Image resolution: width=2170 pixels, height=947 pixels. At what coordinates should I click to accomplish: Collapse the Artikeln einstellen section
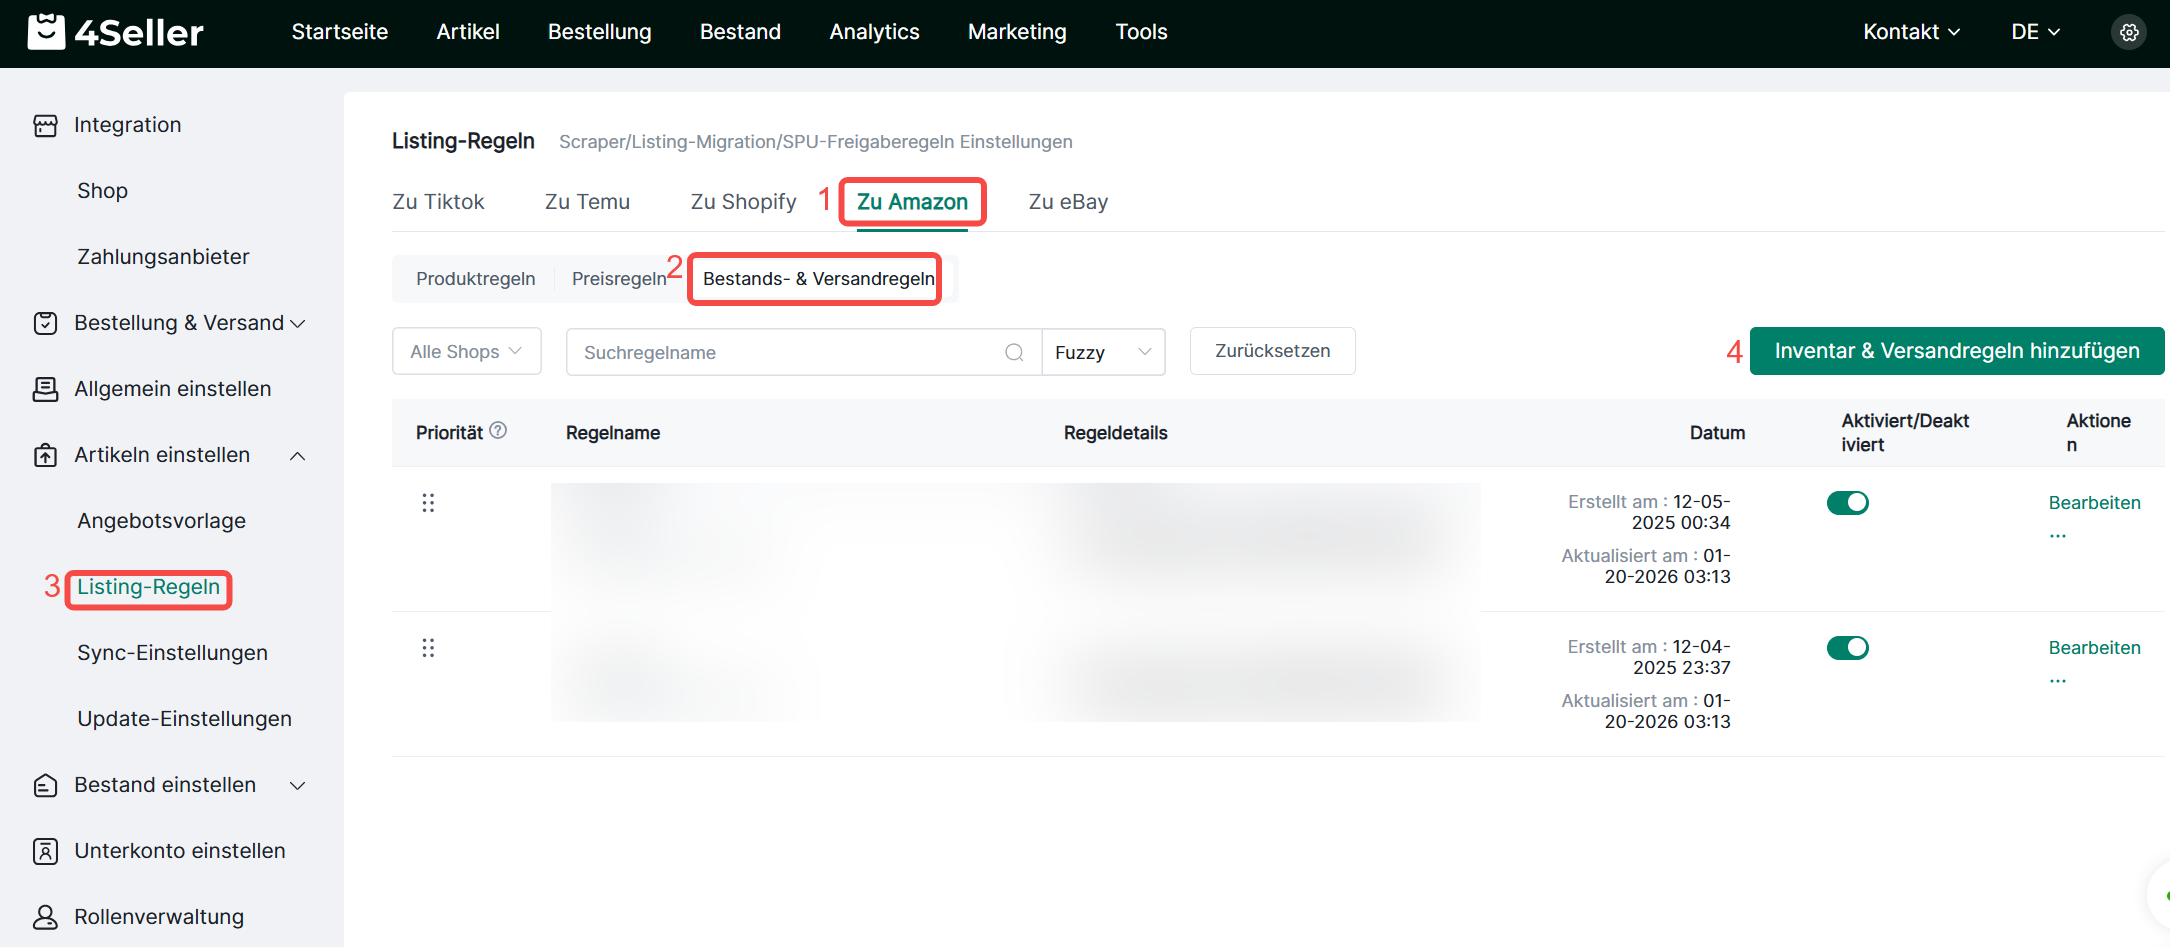coord(297,456)
